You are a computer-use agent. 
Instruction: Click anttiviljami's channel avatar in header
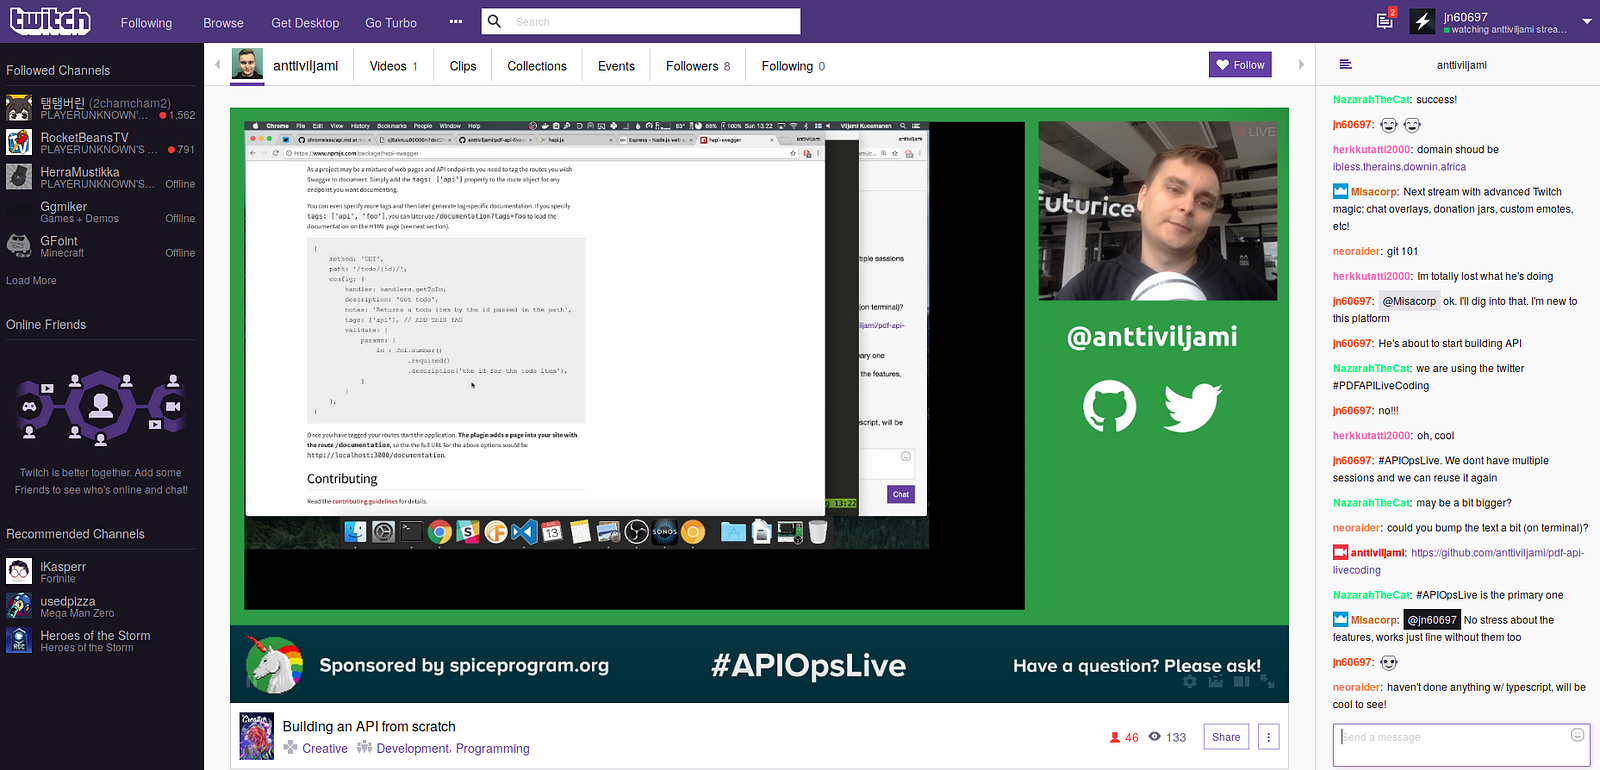tap(248, 65)
